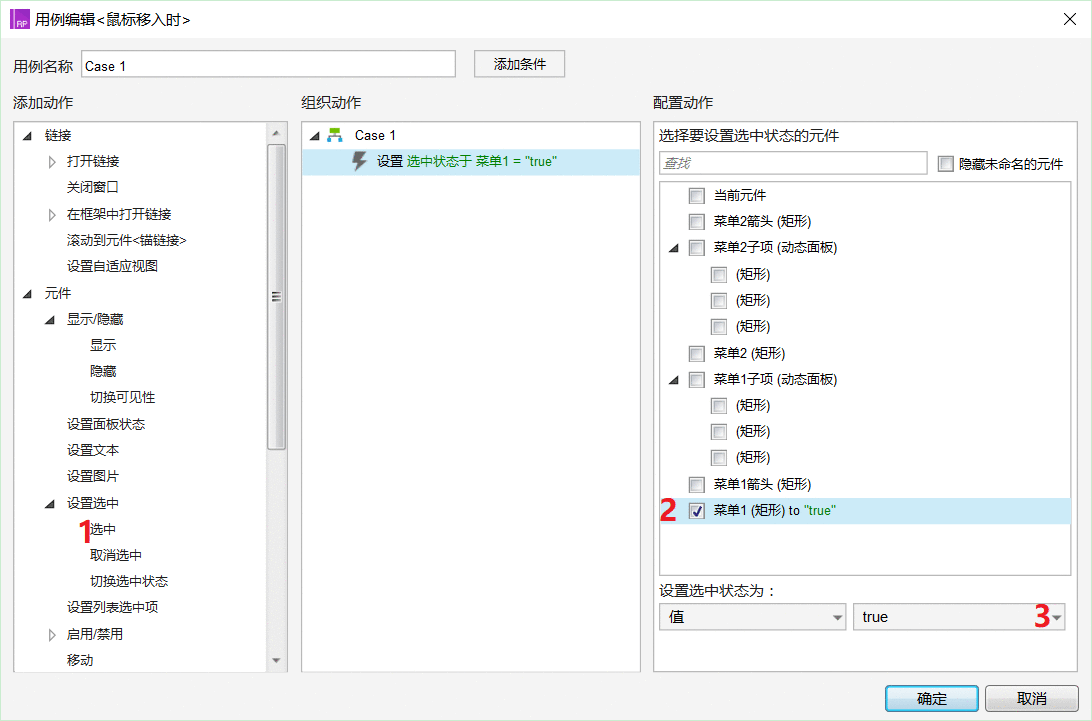Viewport: 1092px width, 721px height.
Task: Click the lightning bolt action icon
Action: point(359,161)
